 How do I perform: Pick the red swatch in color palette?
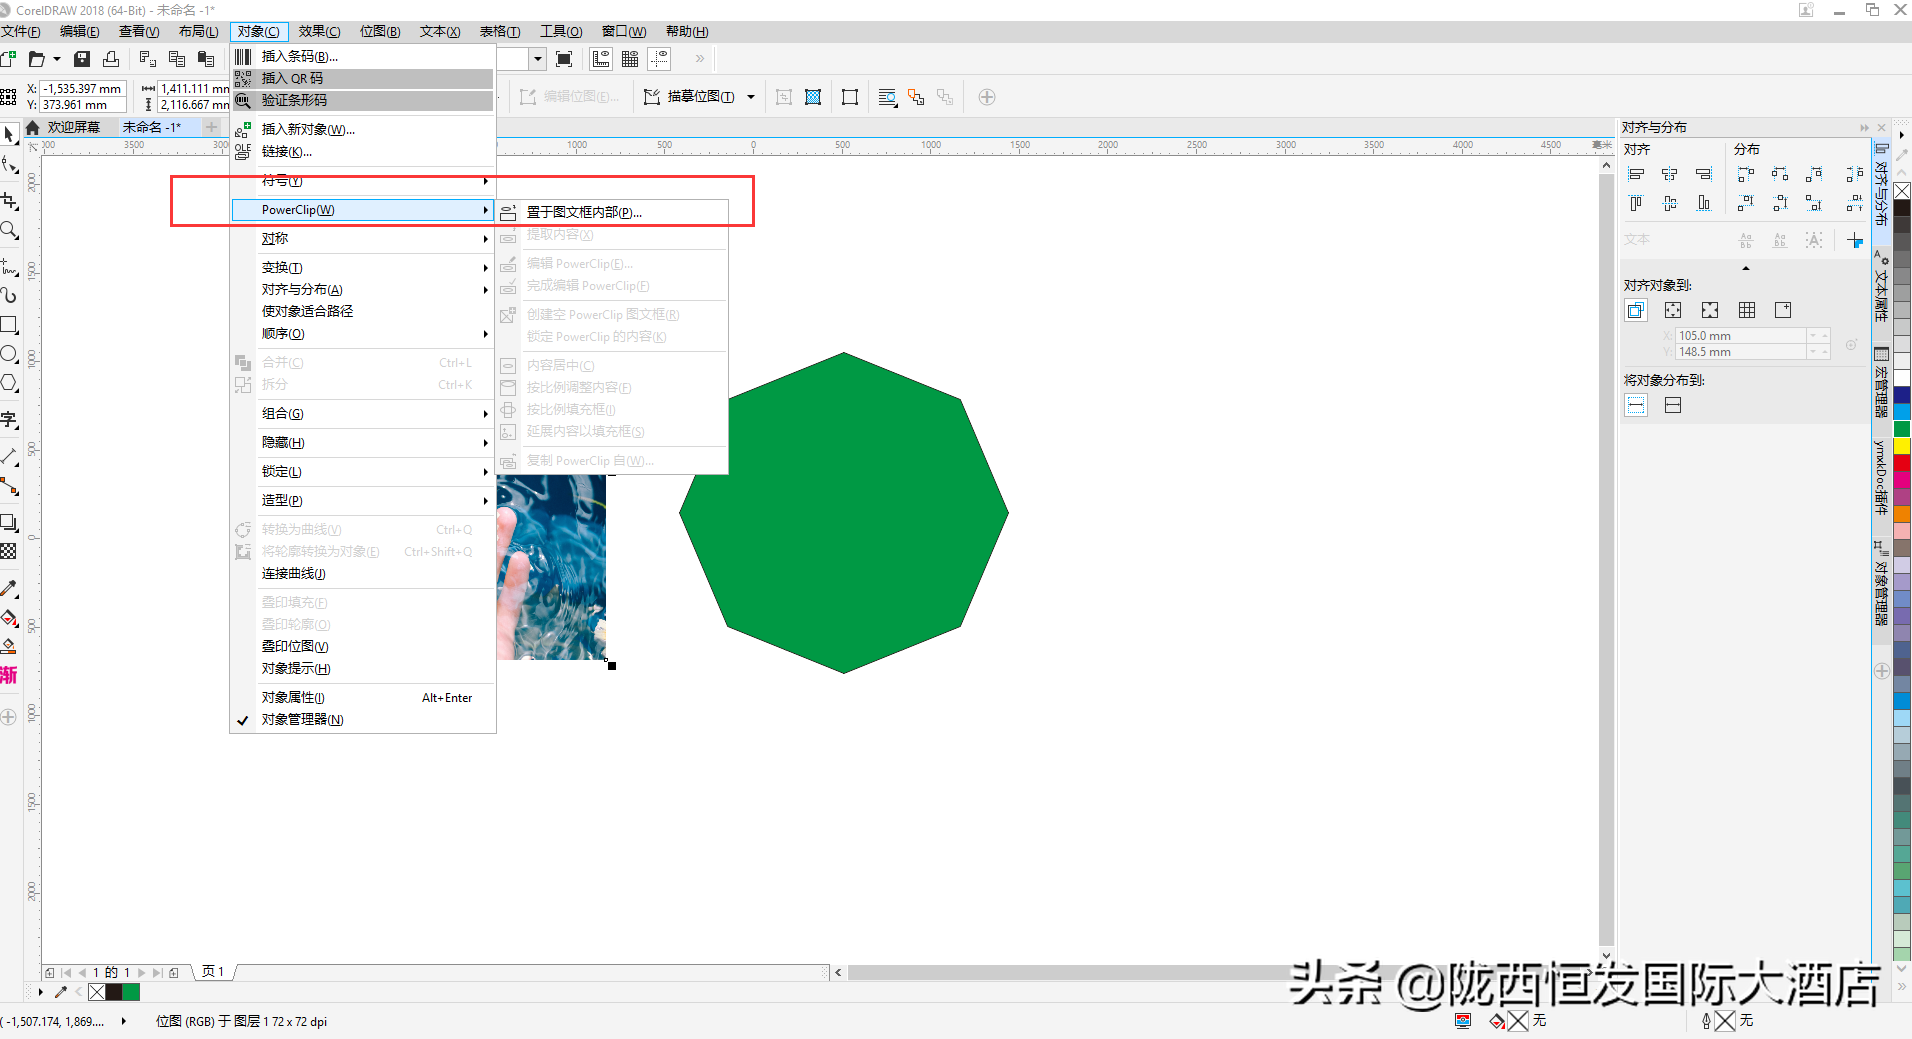[1902, 463]
